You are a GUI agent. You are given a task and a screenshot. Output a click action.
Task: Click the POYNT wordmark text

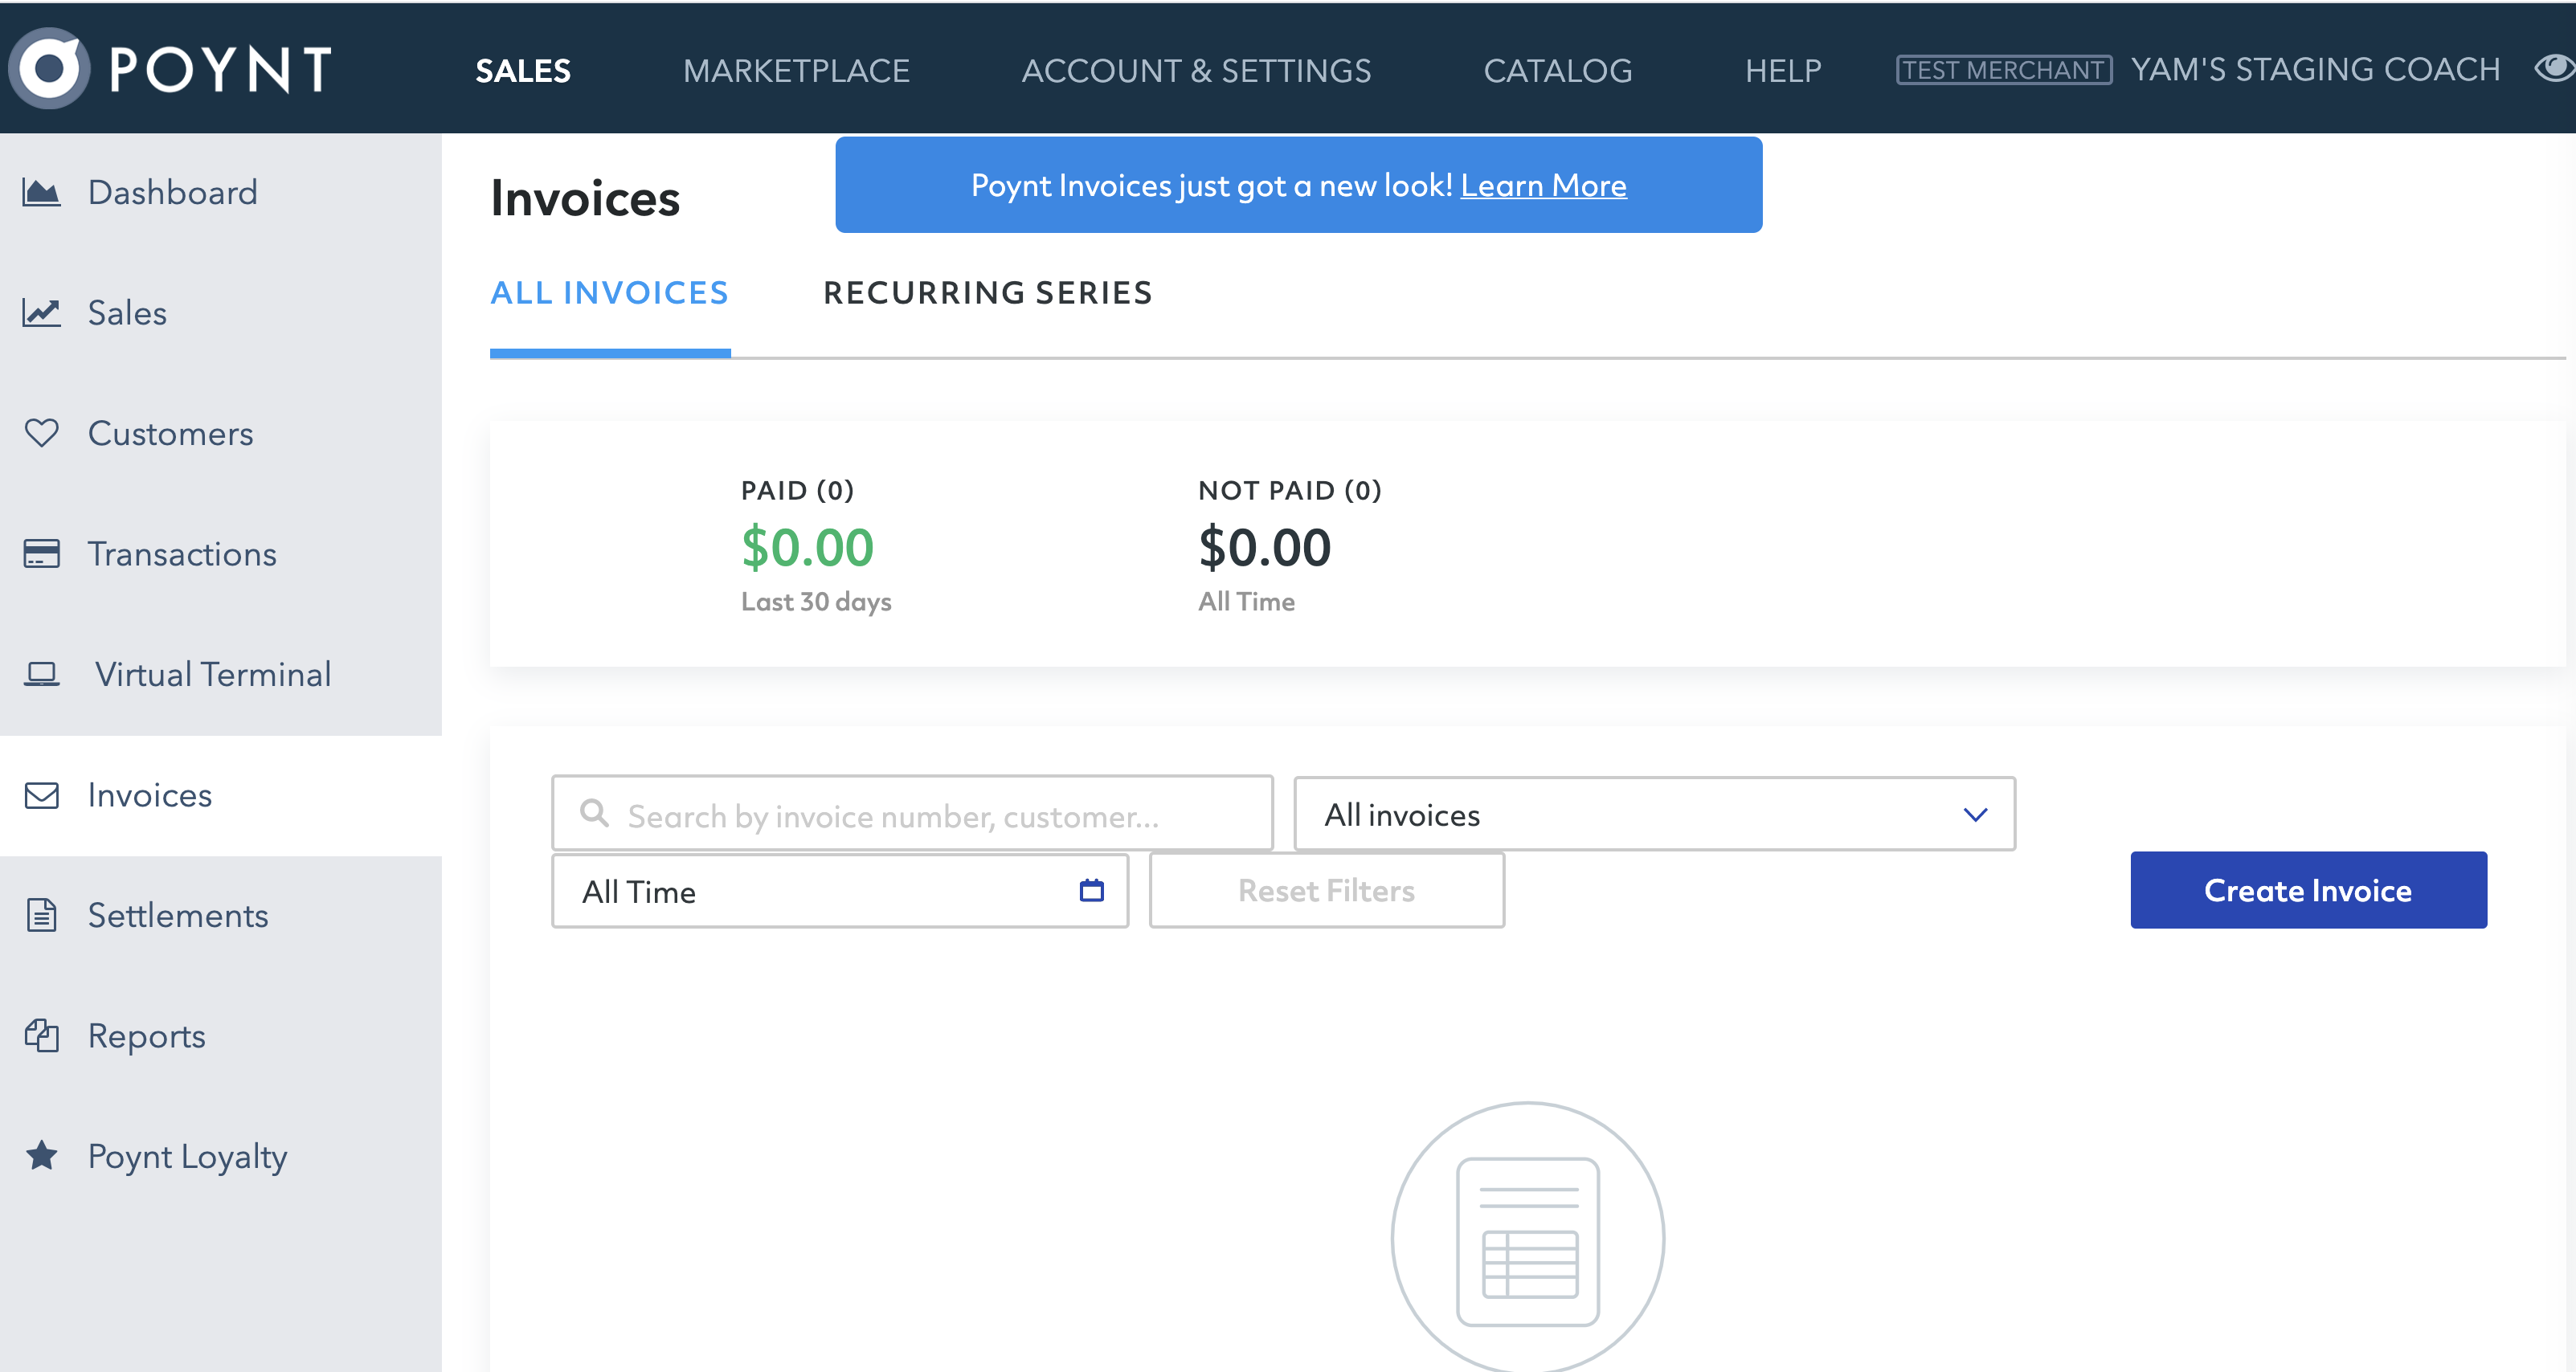[x=220, y=70]
